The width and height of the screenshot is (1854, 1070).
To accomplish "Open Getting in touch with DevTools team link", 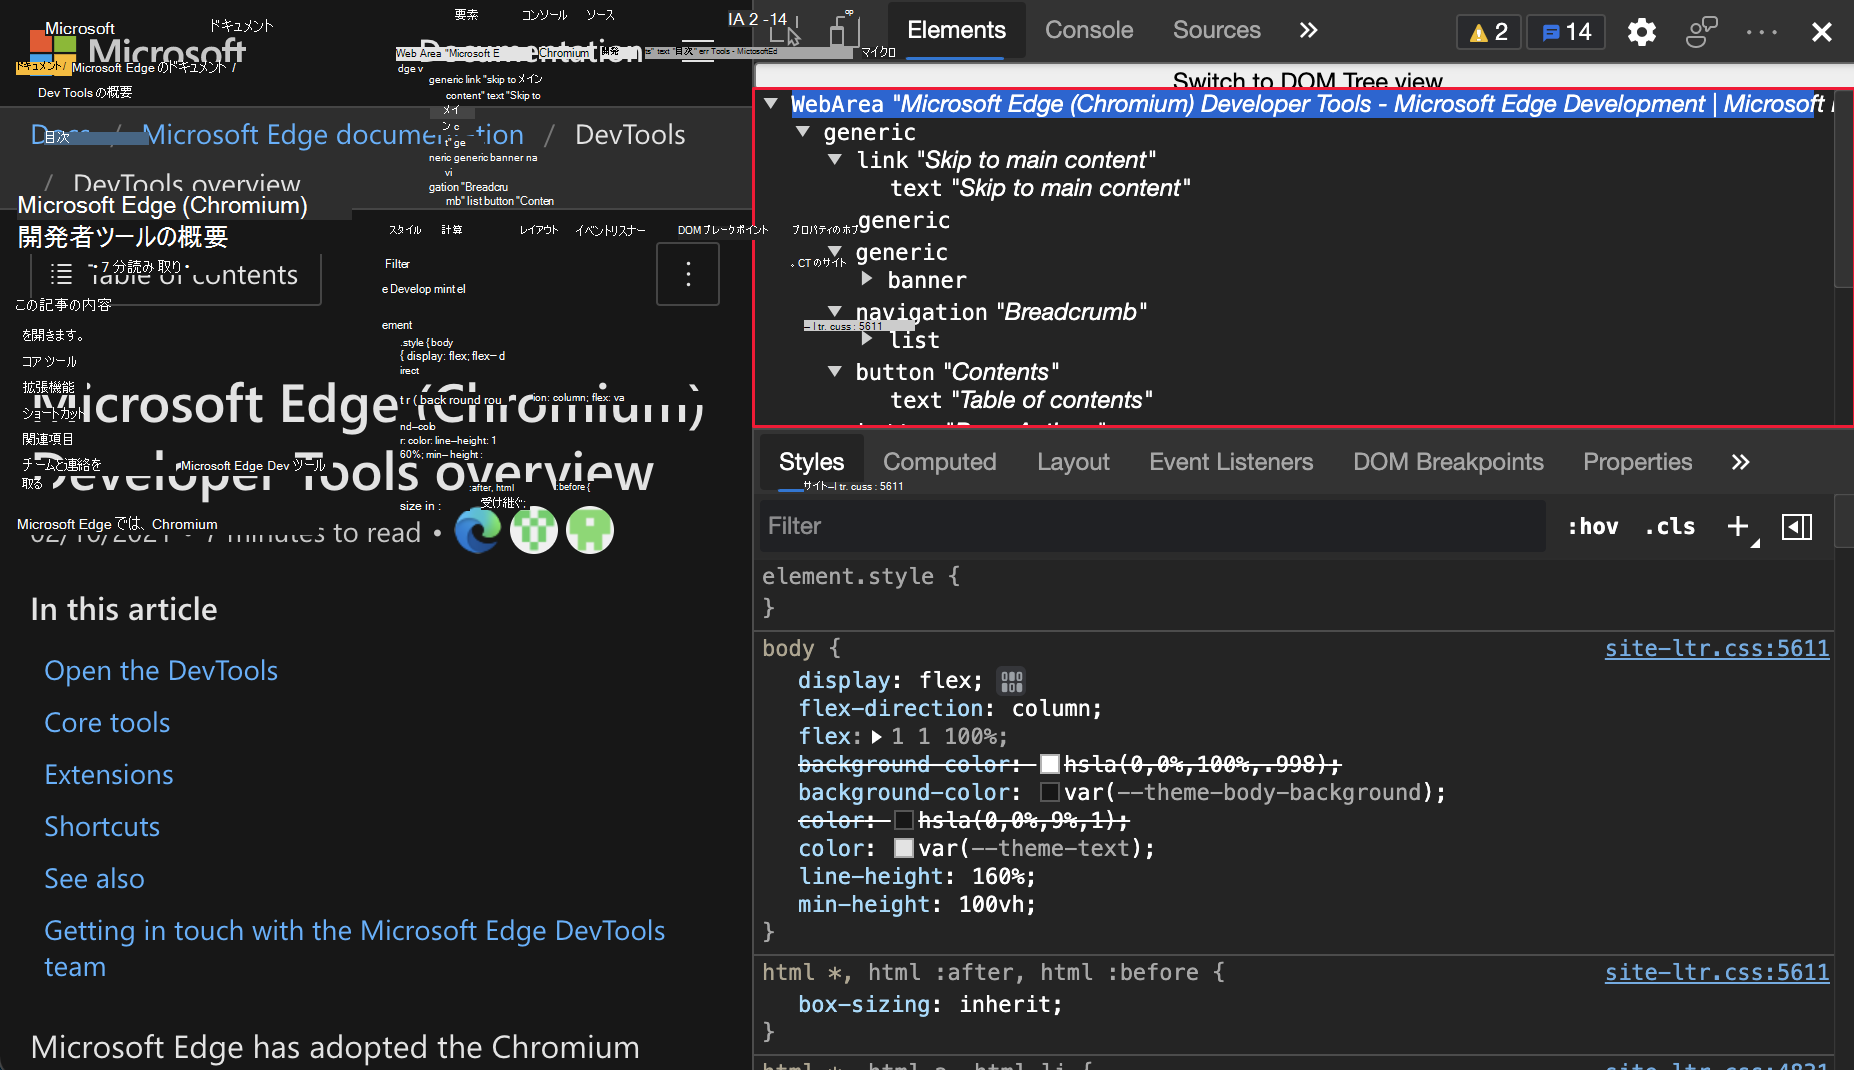I will click(354, 948).
